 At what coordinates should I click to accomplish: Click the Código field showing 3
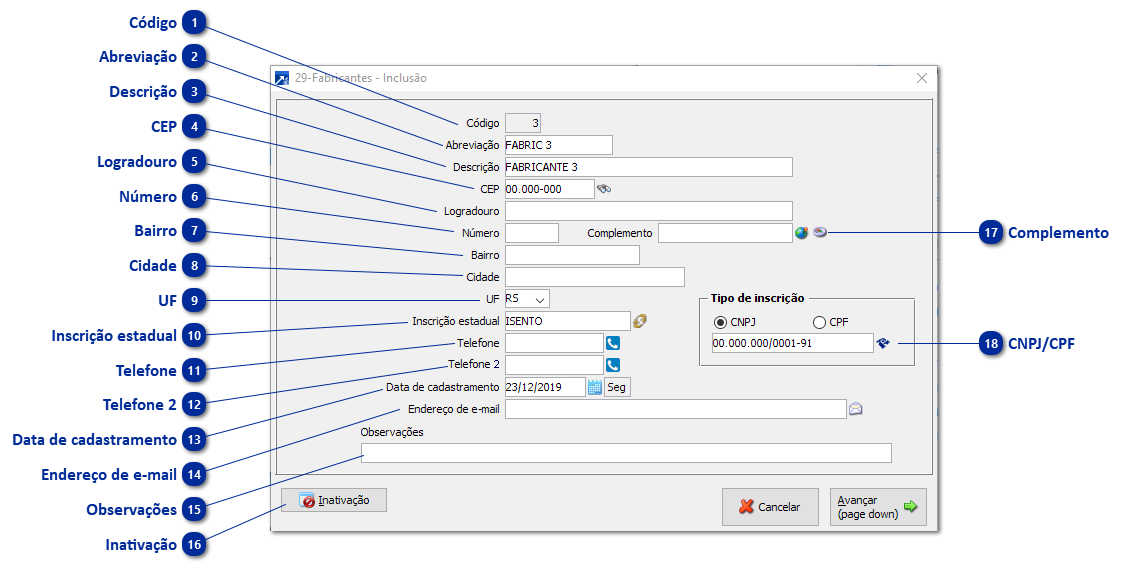pos(523,123)
